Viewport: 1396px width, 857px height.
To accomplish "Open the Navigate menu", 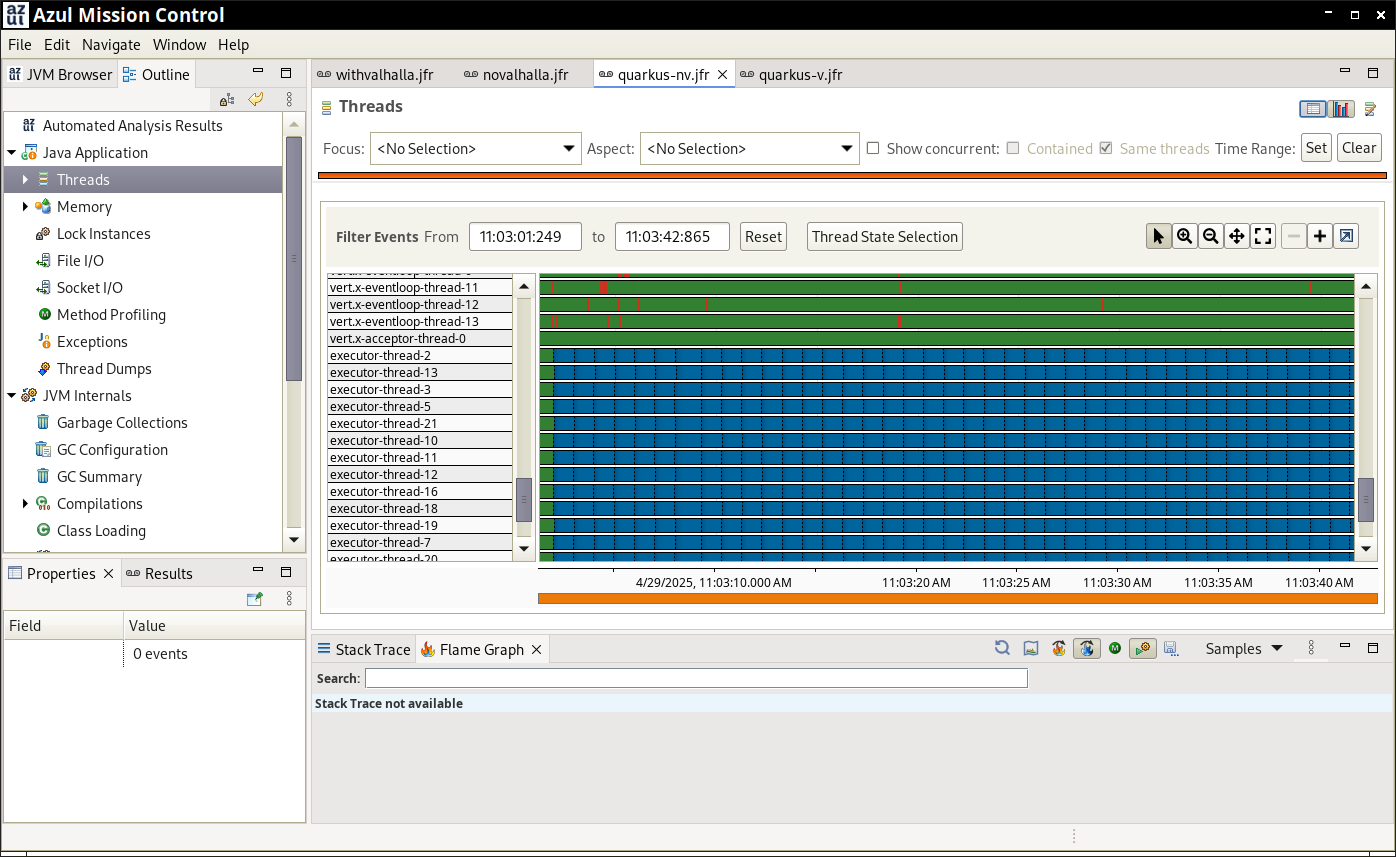I will point(111,45).
